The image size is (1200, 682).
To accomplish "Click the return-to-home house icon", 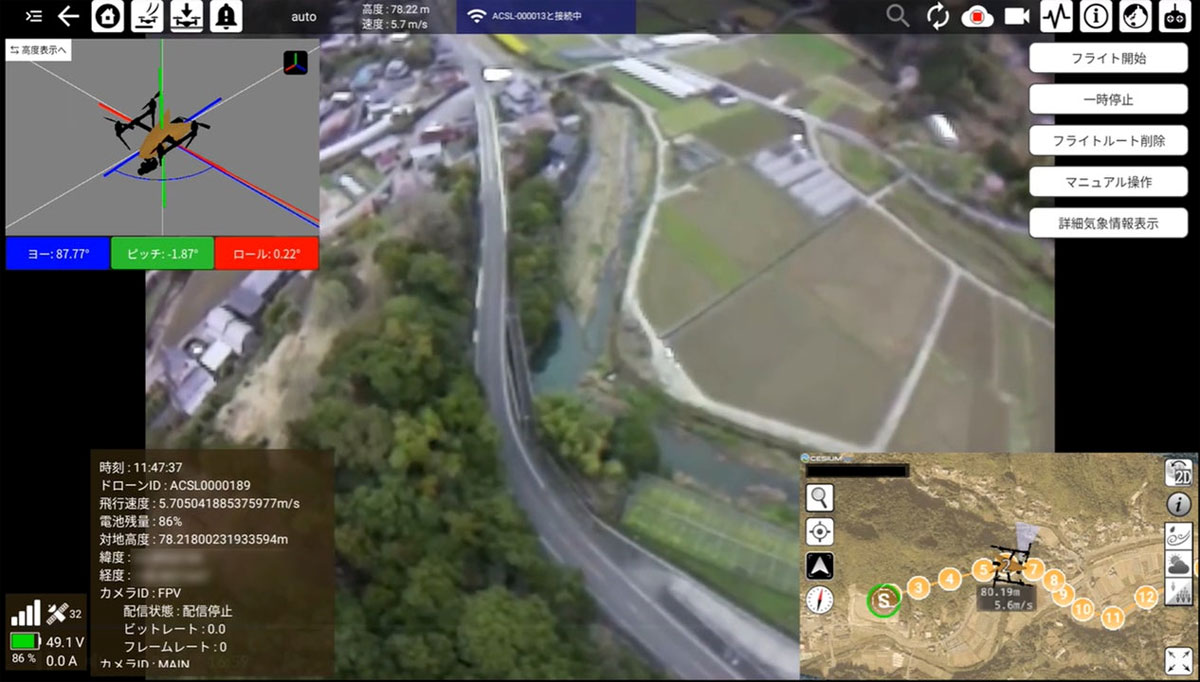I will (108, 16).
